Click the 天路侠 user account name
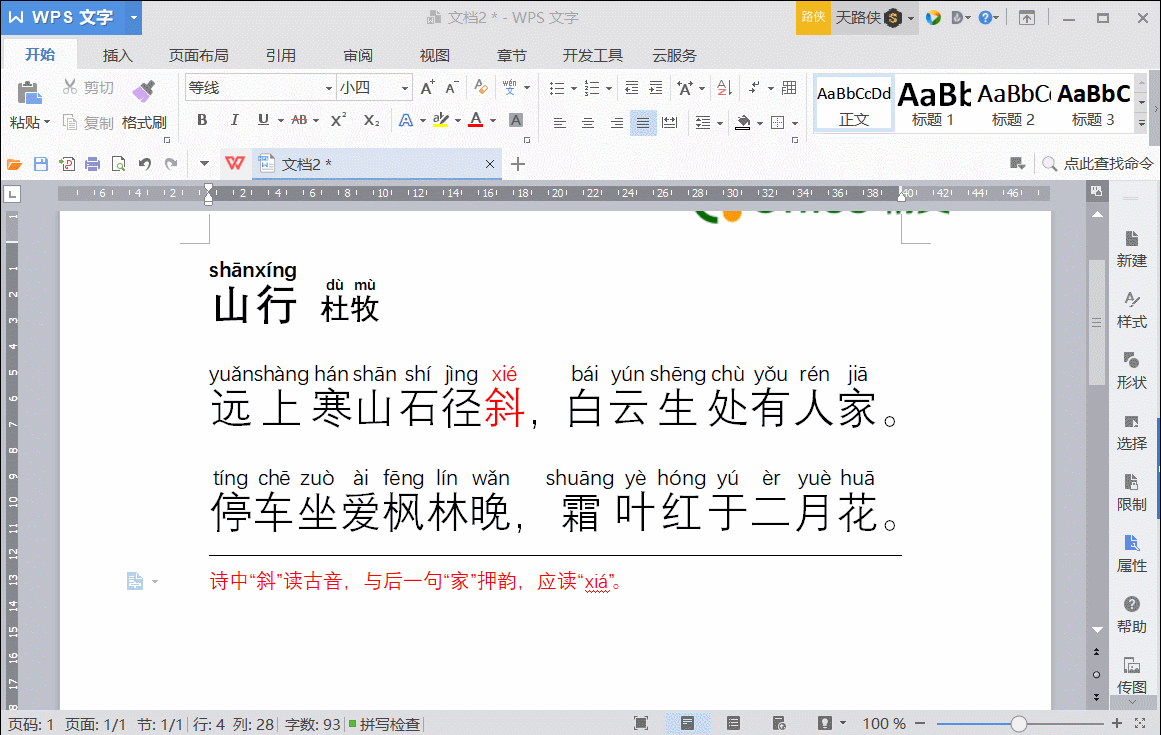This screenshot has height=735, width=1161. coord(858,17)
